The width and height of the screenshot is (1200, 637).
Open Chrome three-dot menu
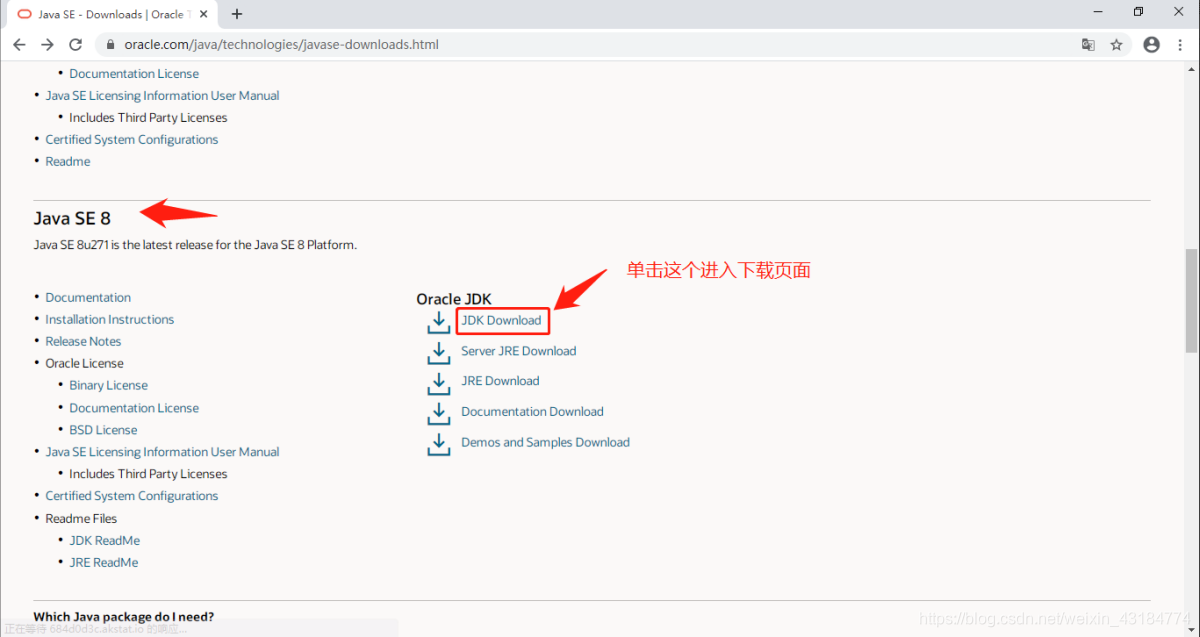pyautogui.click(x=1180, y=45)
